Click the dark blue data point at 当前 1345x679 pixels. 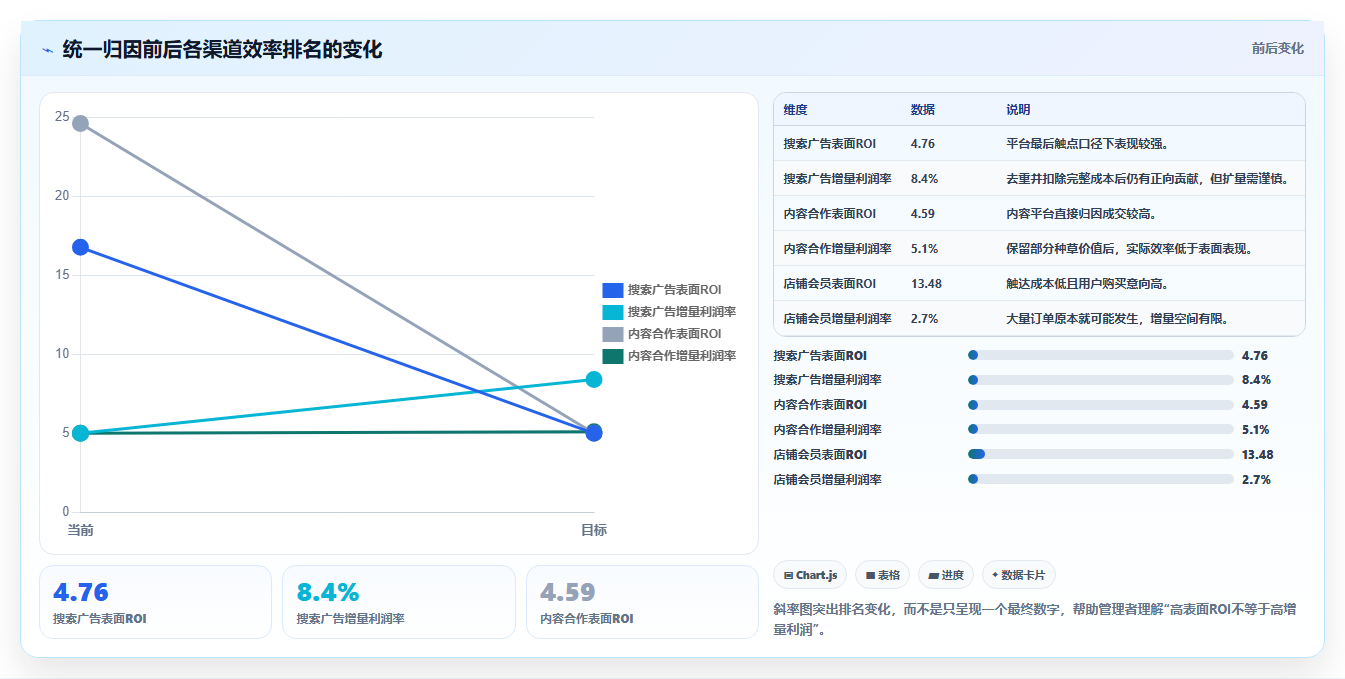(x=80, y=247)
